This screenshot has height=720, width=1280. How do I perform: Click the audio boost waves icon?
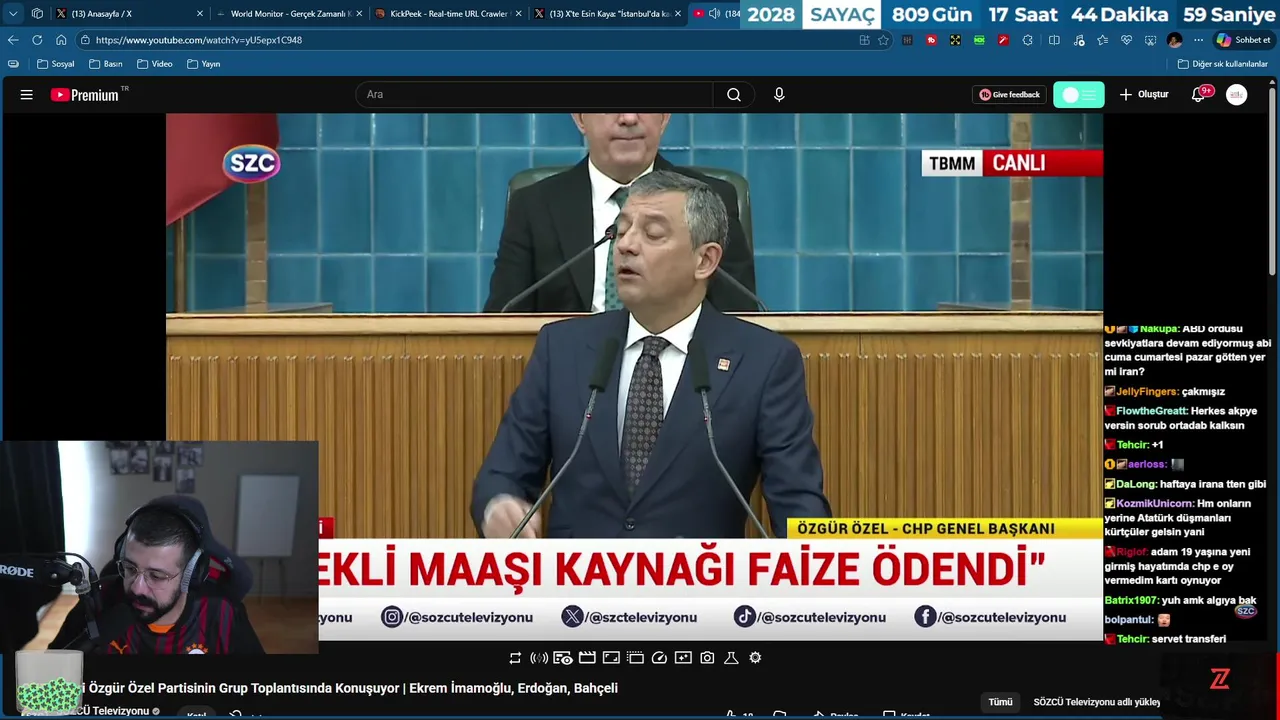tap(539, 658)
